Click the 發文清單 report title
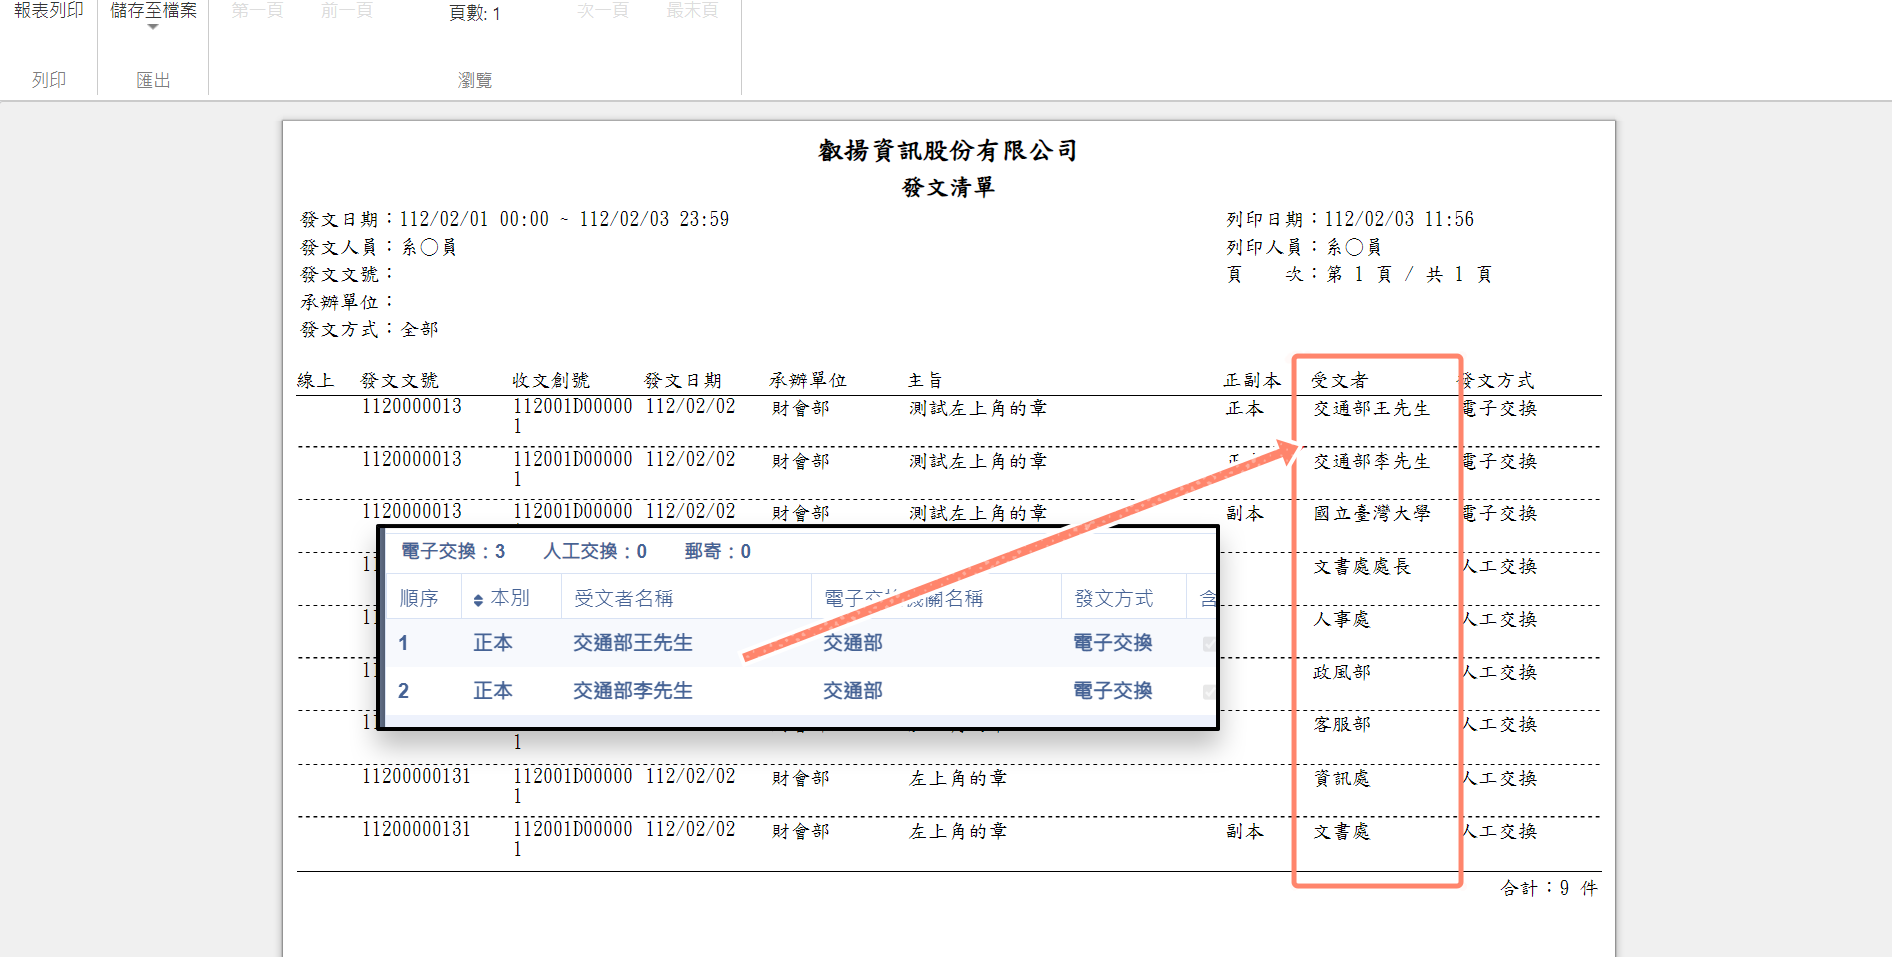The image size is (1892, 957). [947, 187]
